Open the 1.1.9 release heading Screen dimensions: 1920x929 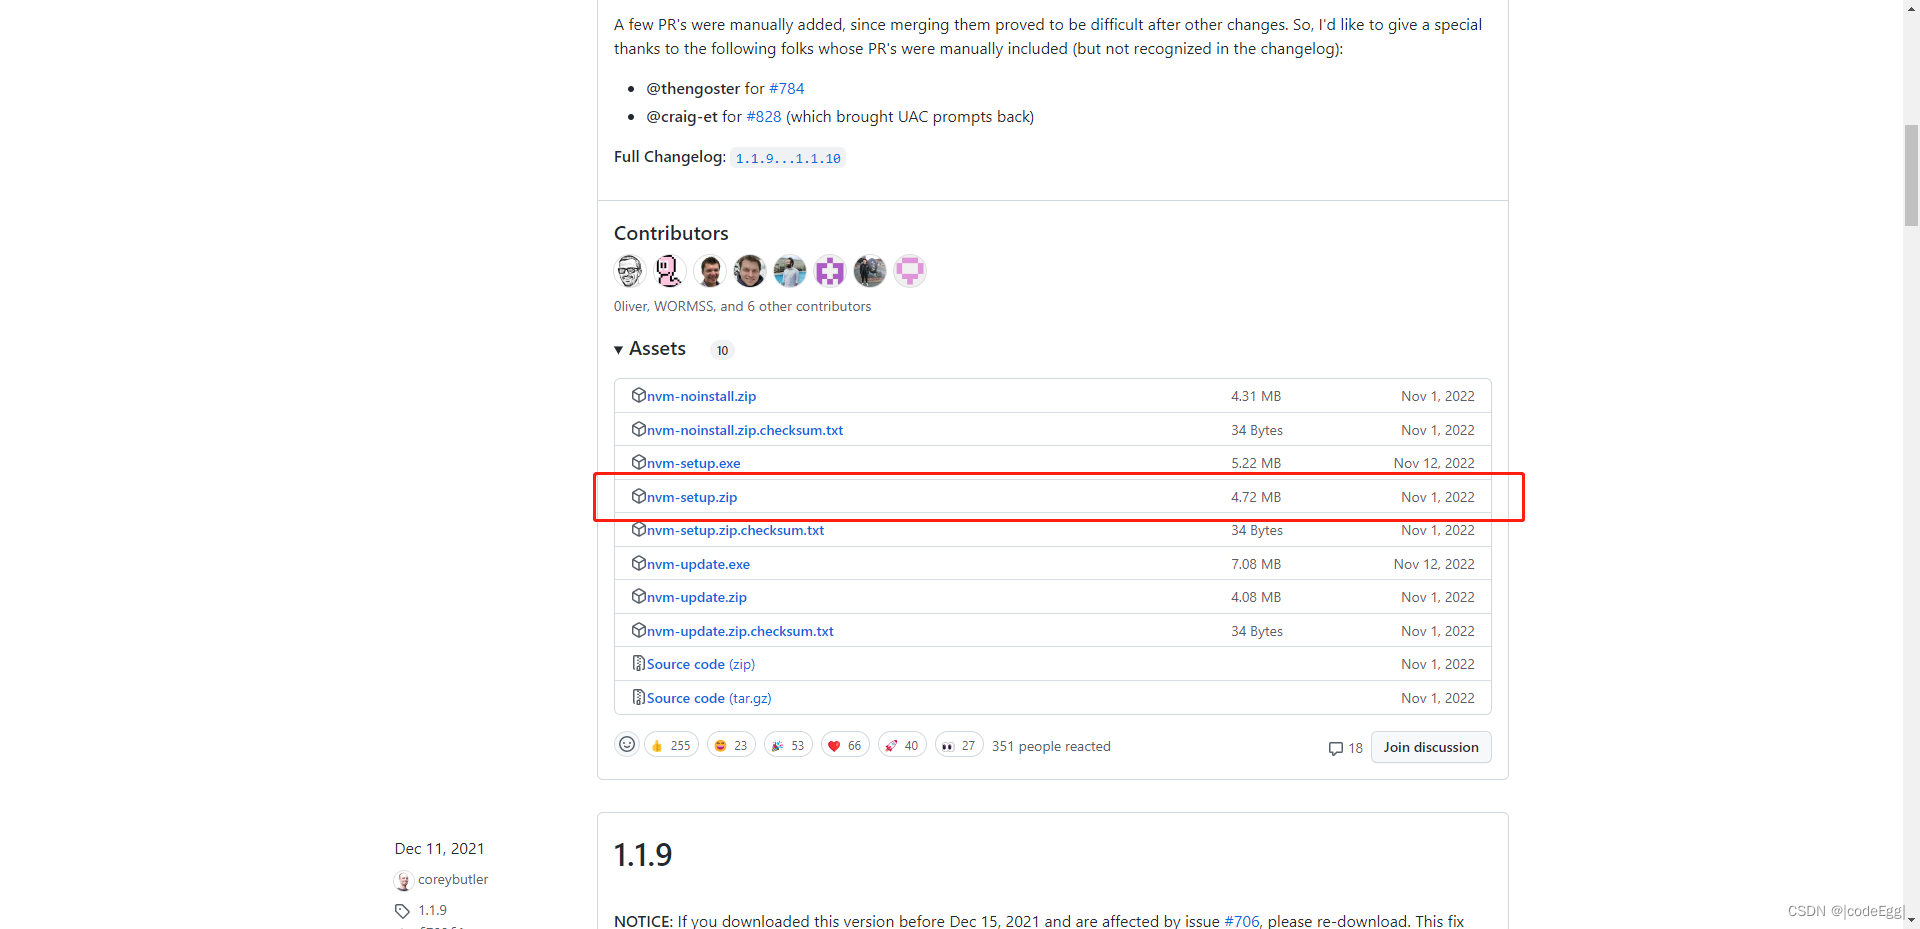[x=642, y=855]
